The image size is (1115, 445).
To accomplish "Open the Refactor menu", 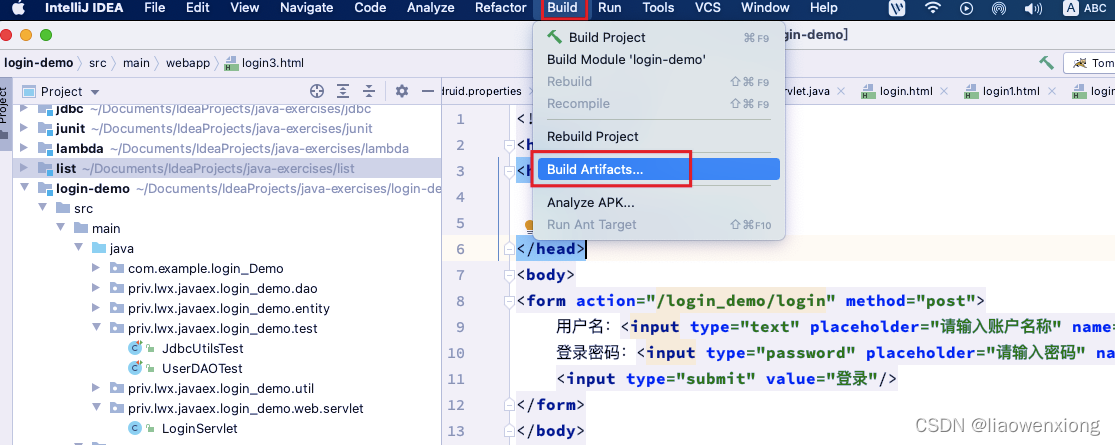I will click(501, 9).
